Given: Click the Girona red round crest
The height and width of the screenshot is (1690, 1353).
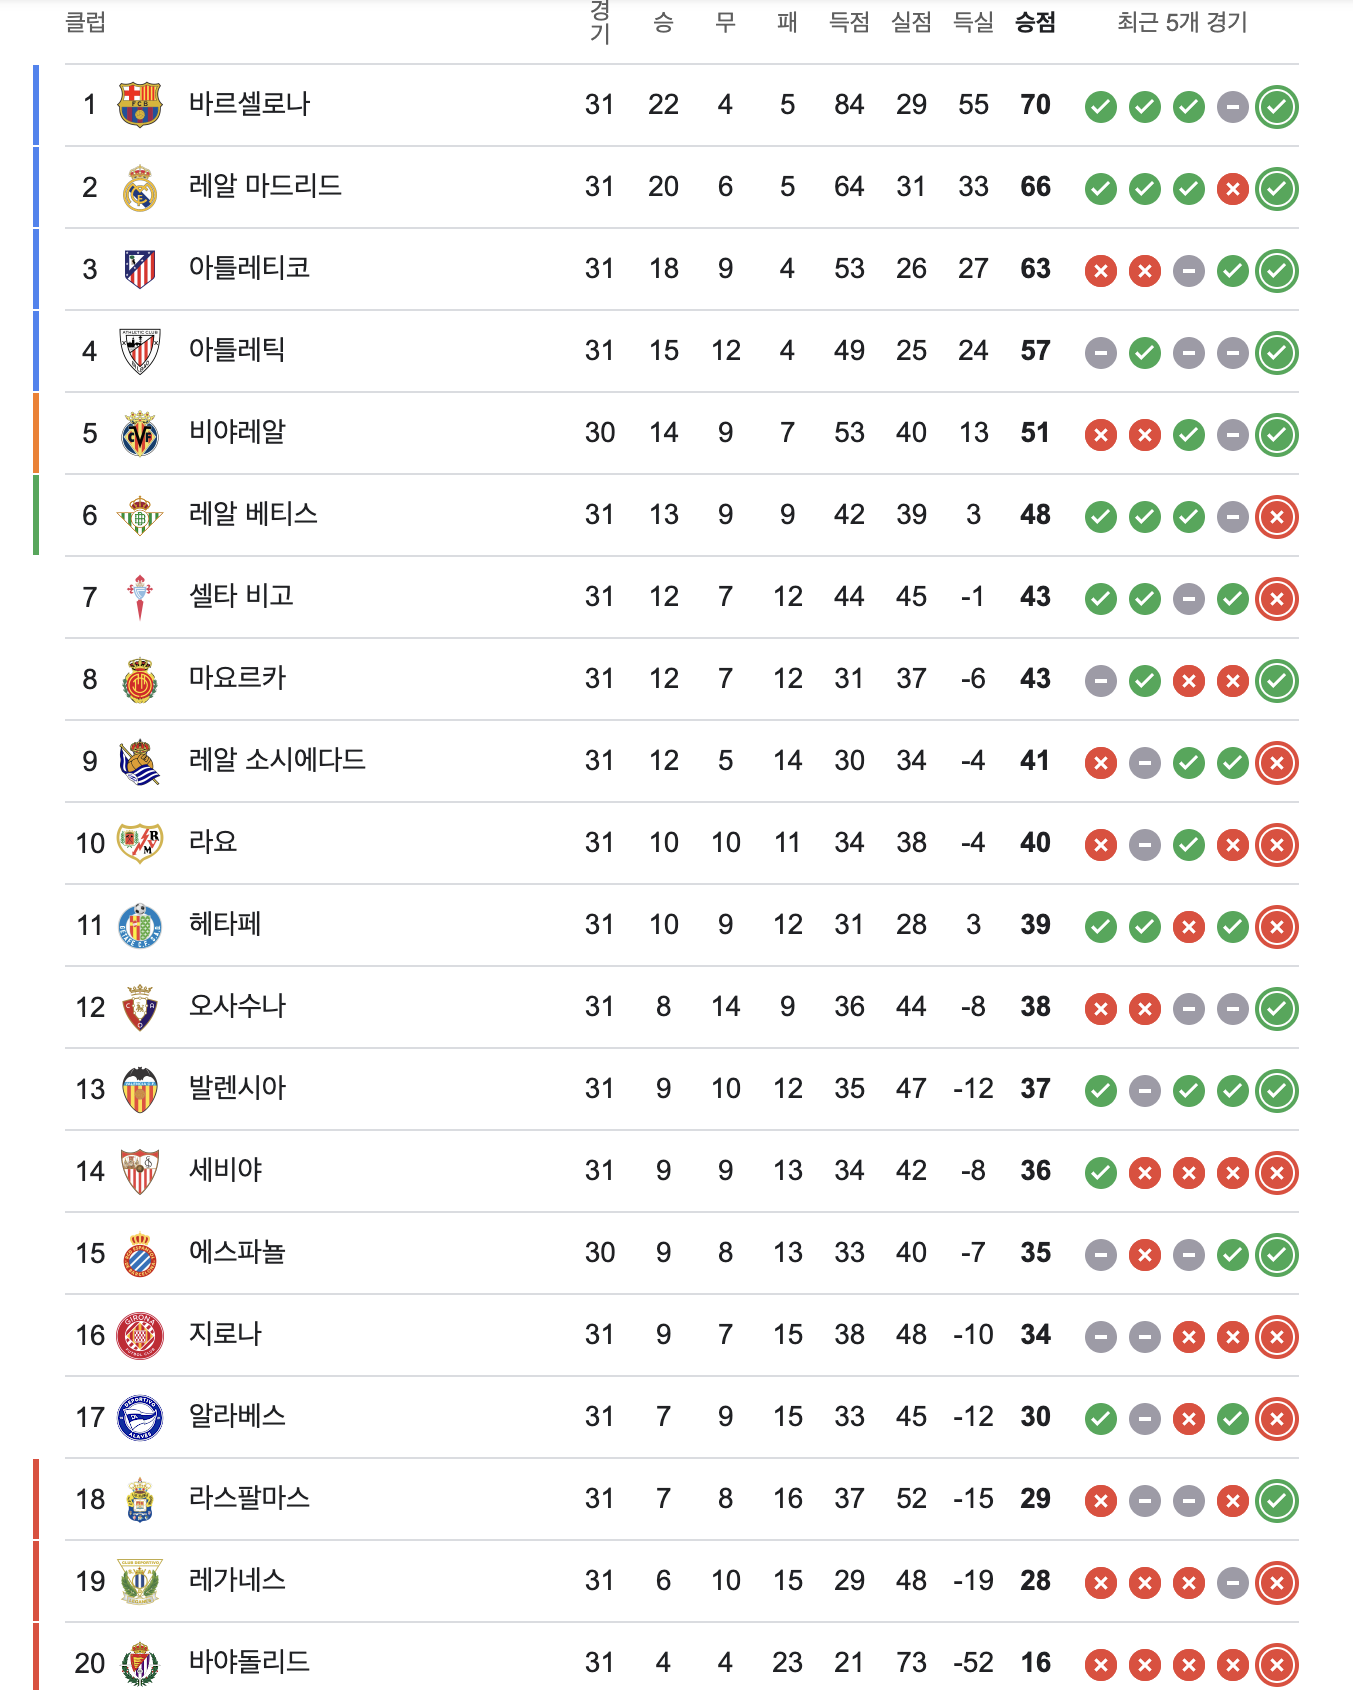Looking at the screenshot, I should click(140, 1335).
